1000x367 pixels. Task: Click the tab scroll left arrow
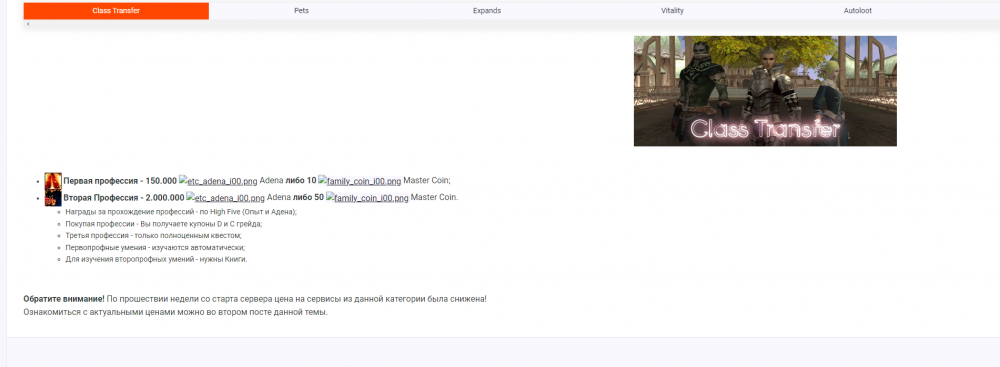coord(28,24)
